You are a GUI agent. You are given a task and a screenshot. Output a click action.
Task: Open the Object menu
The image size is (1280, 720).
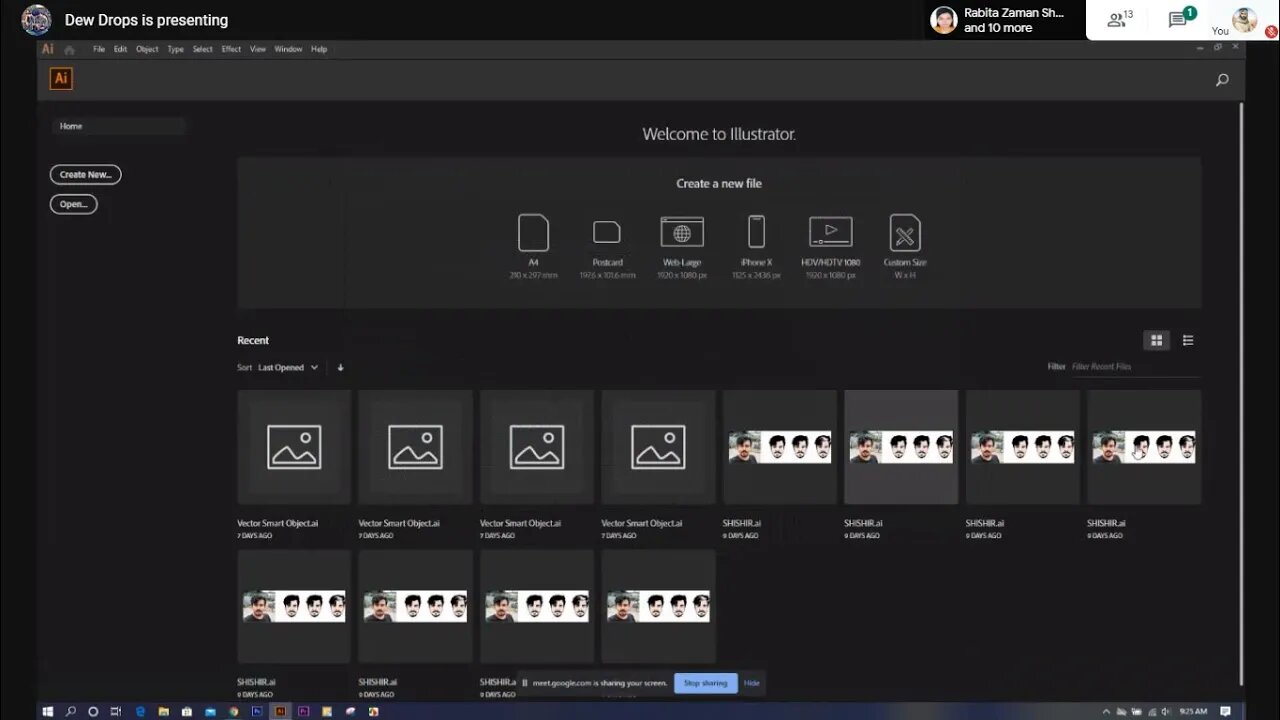tap(147, 49)
